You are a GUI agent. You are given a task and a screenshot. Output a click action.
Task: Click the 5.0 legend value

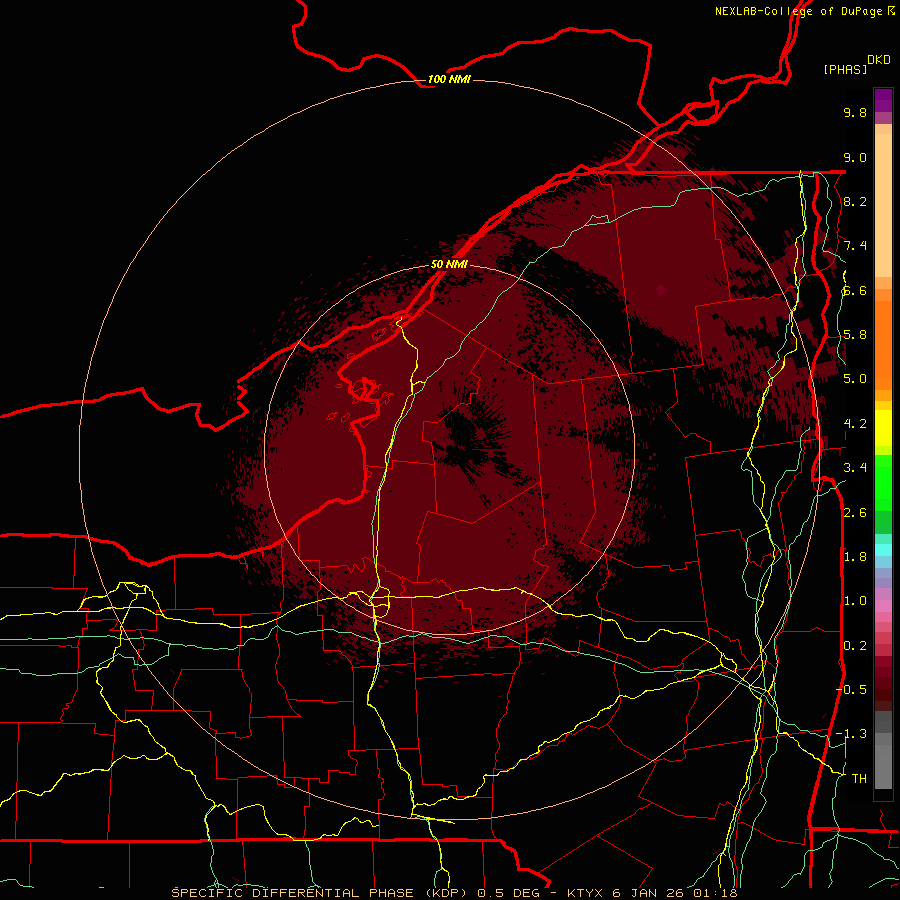(x=855, y=379)
